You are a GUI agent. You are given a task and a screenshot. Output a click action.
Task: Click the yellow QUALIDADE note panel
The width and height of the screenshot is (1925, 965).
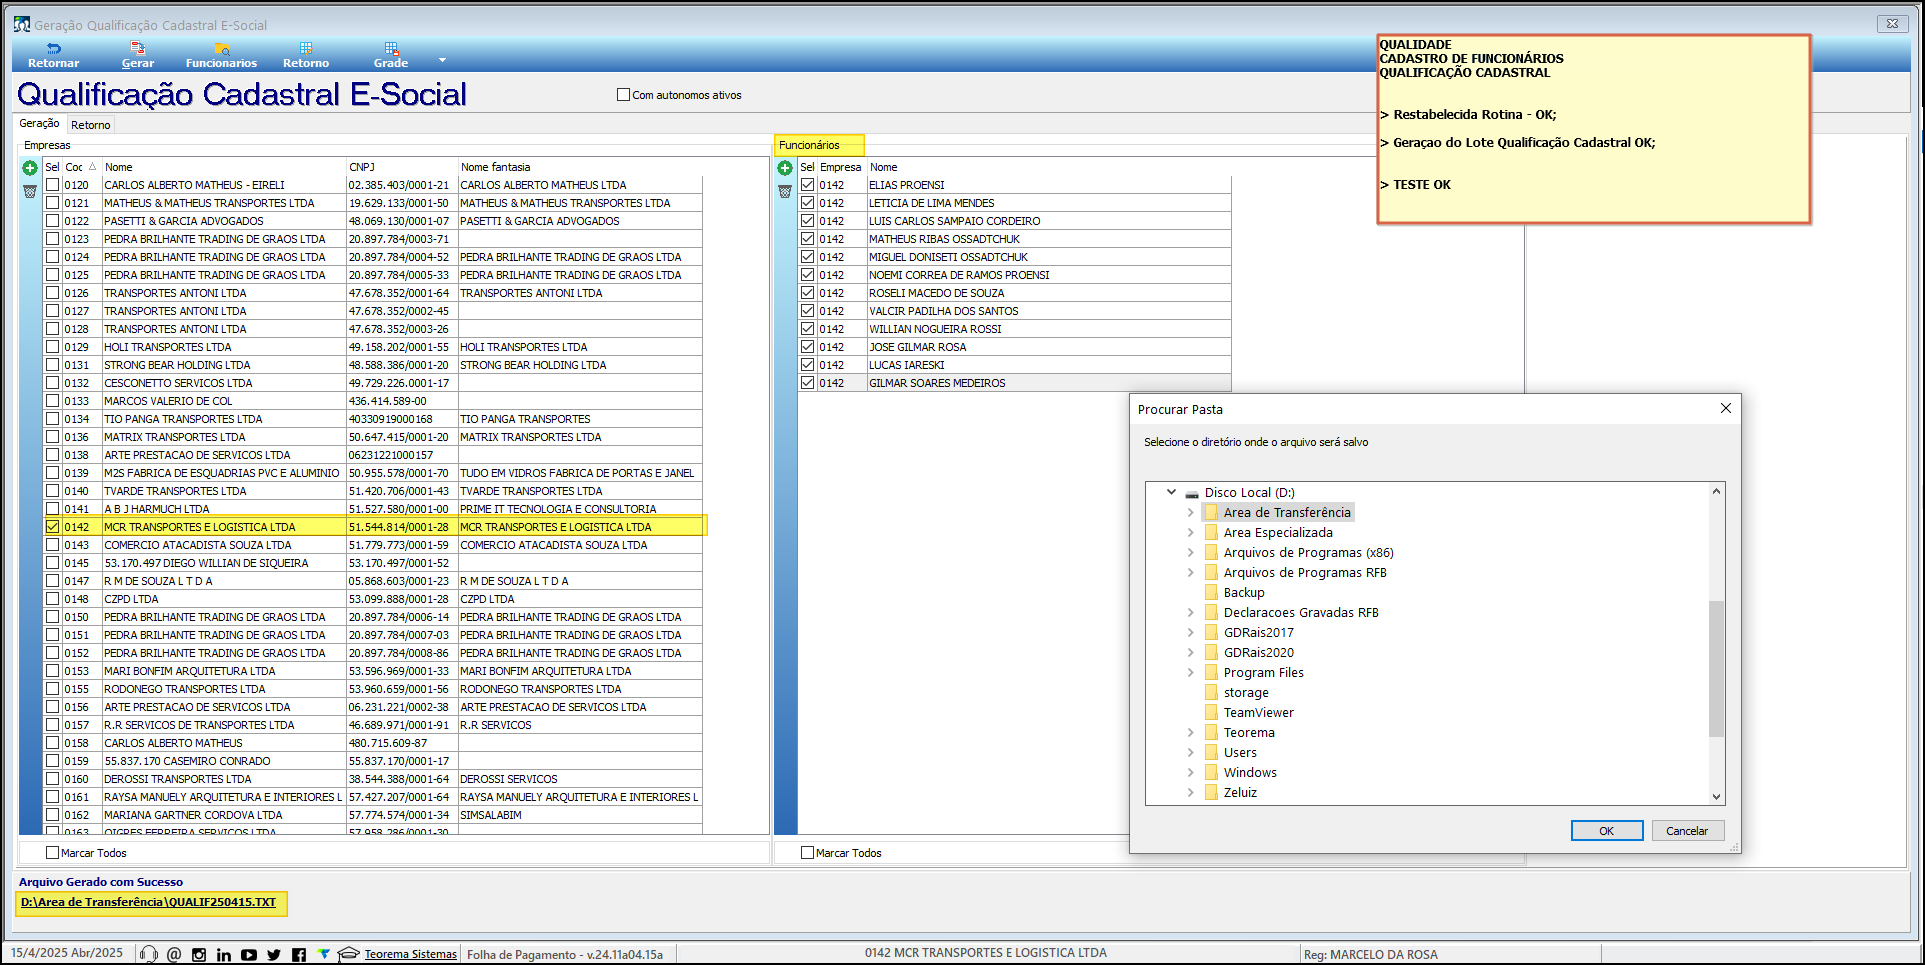(1594, 129)
